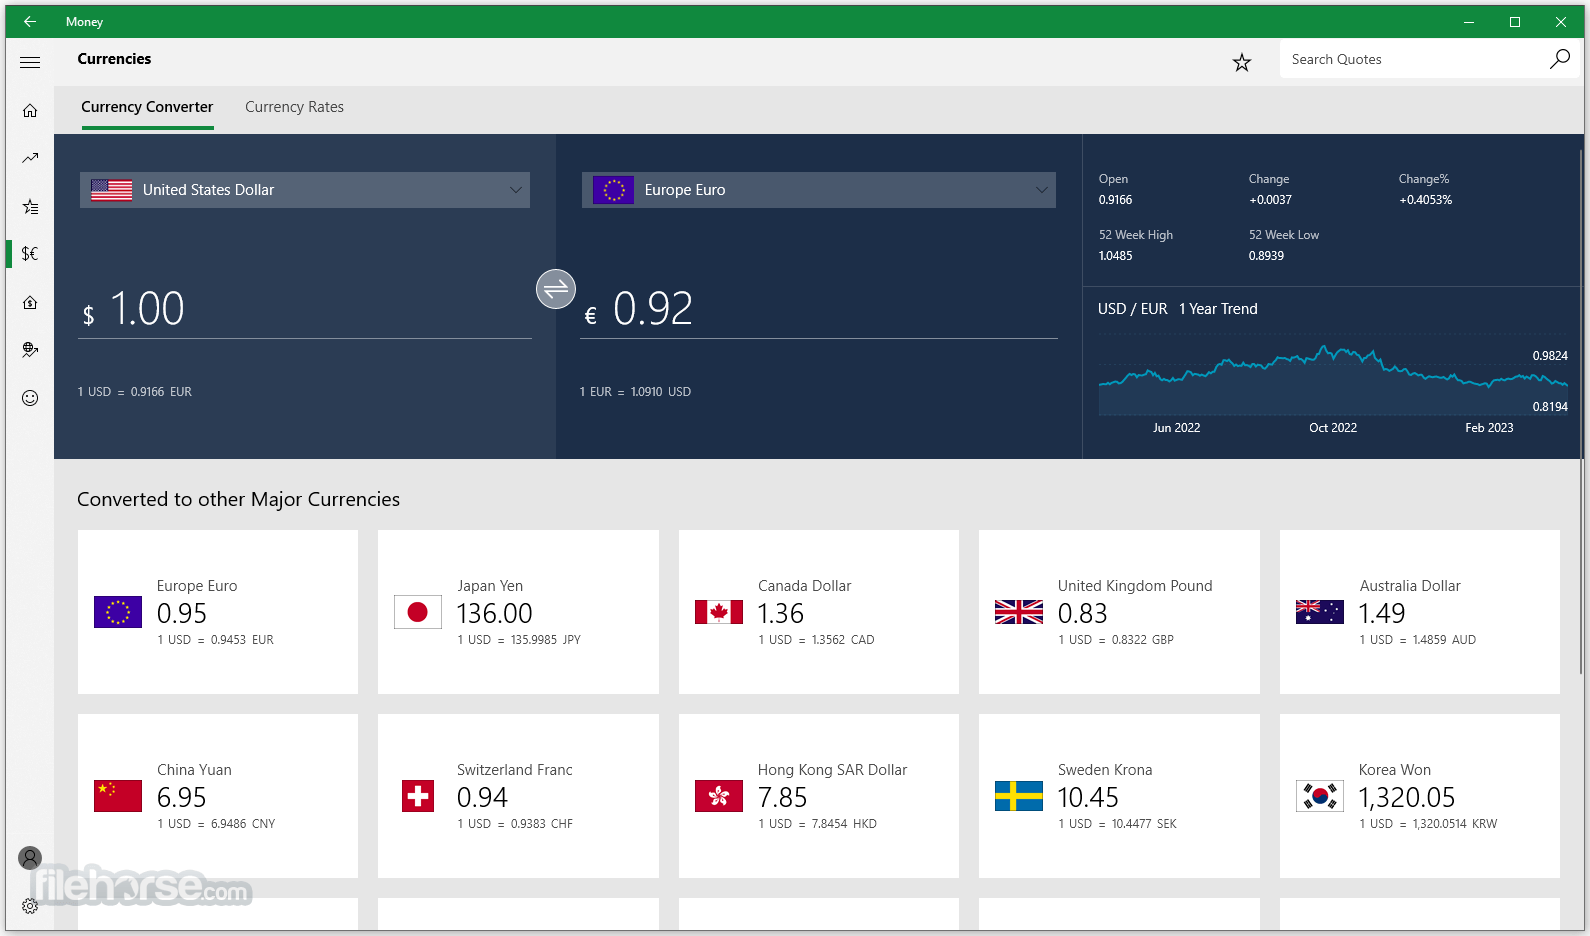This screenshot has width=1590, height=936.
Task: Click the Australia flag icon
Action: (1320, 612)
